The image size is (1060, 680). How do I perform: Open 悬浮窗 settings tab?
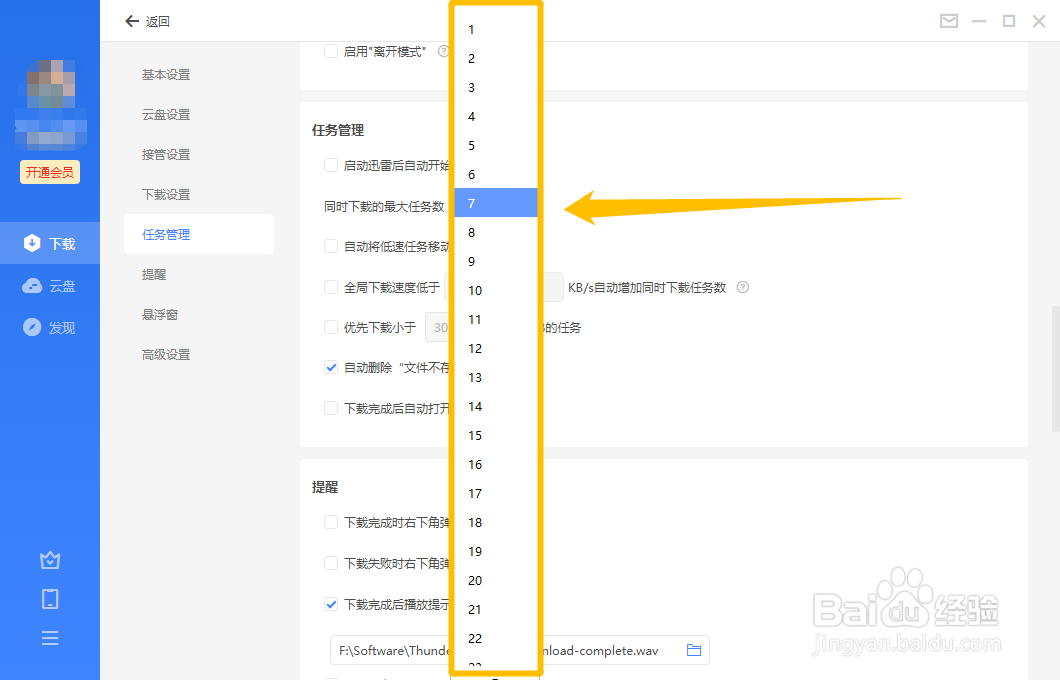160,314
